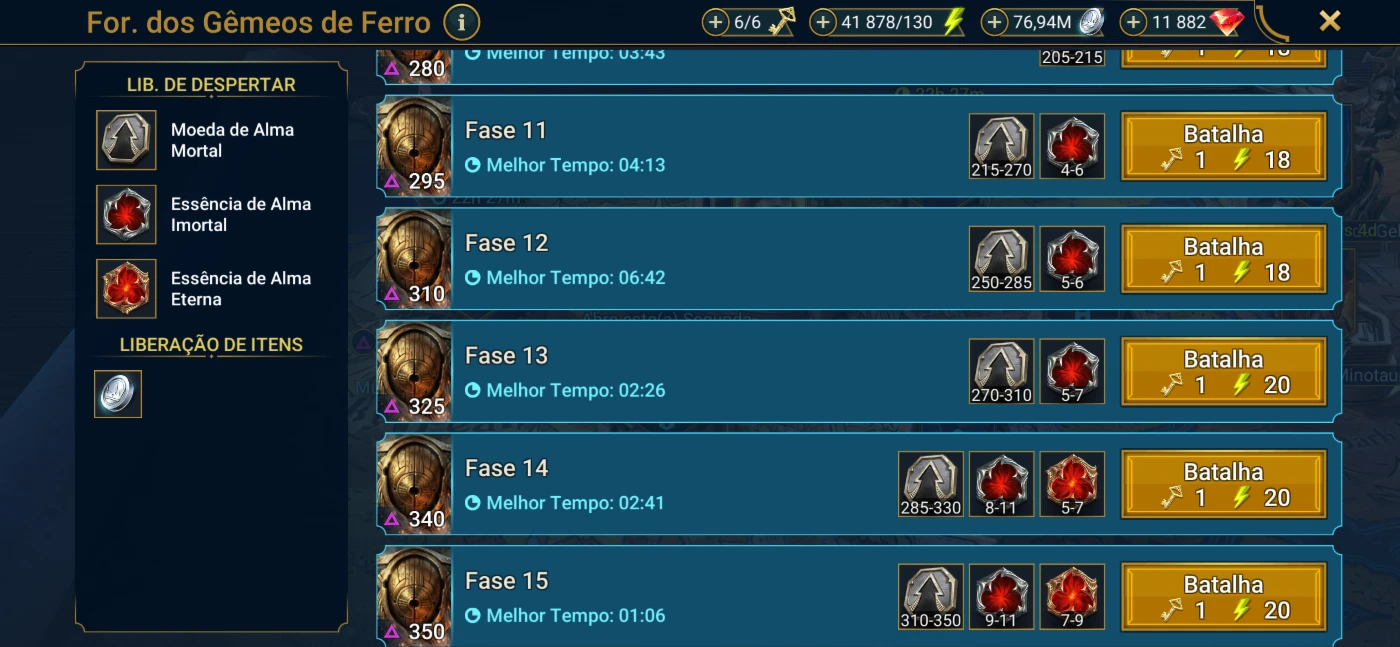Inspect Fase 14 eternal essence reward 5-7
The height and width of the screenshot is (647, 1400).
point(1072,484)
